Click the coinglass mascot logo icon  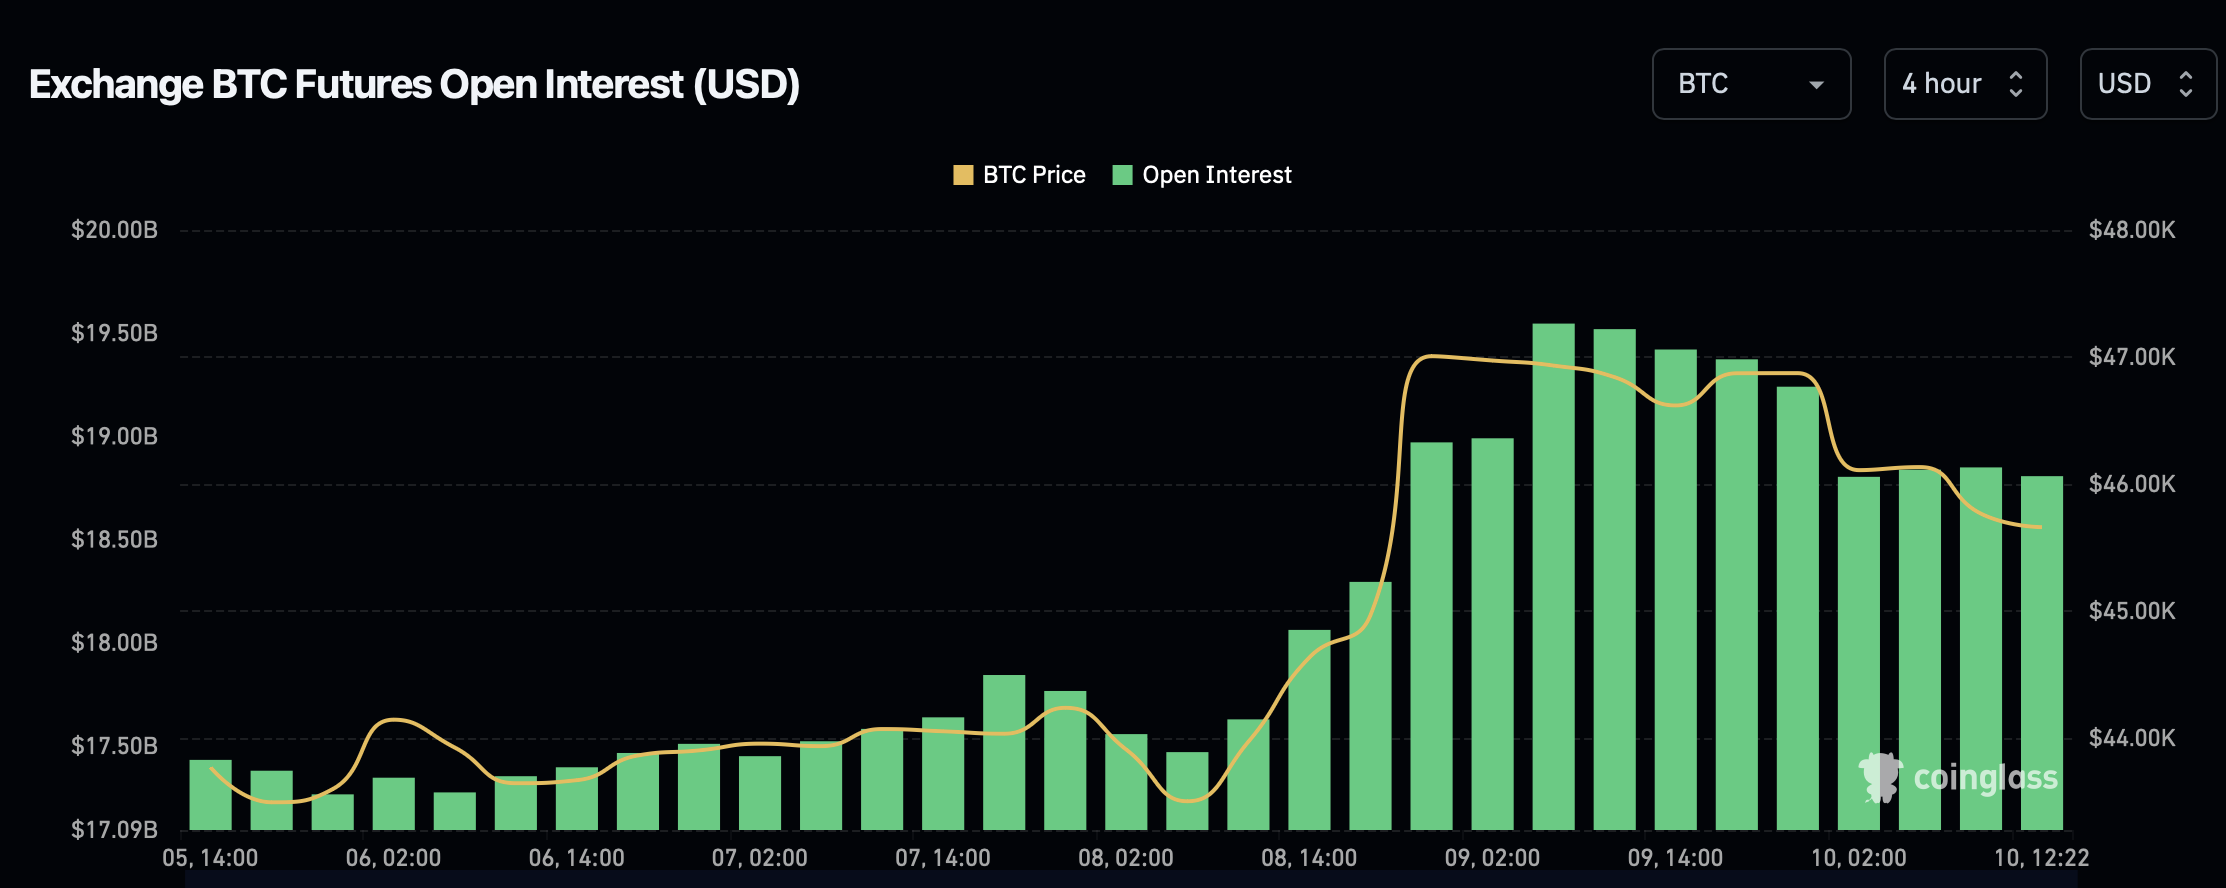click(x=1880, y=777)
